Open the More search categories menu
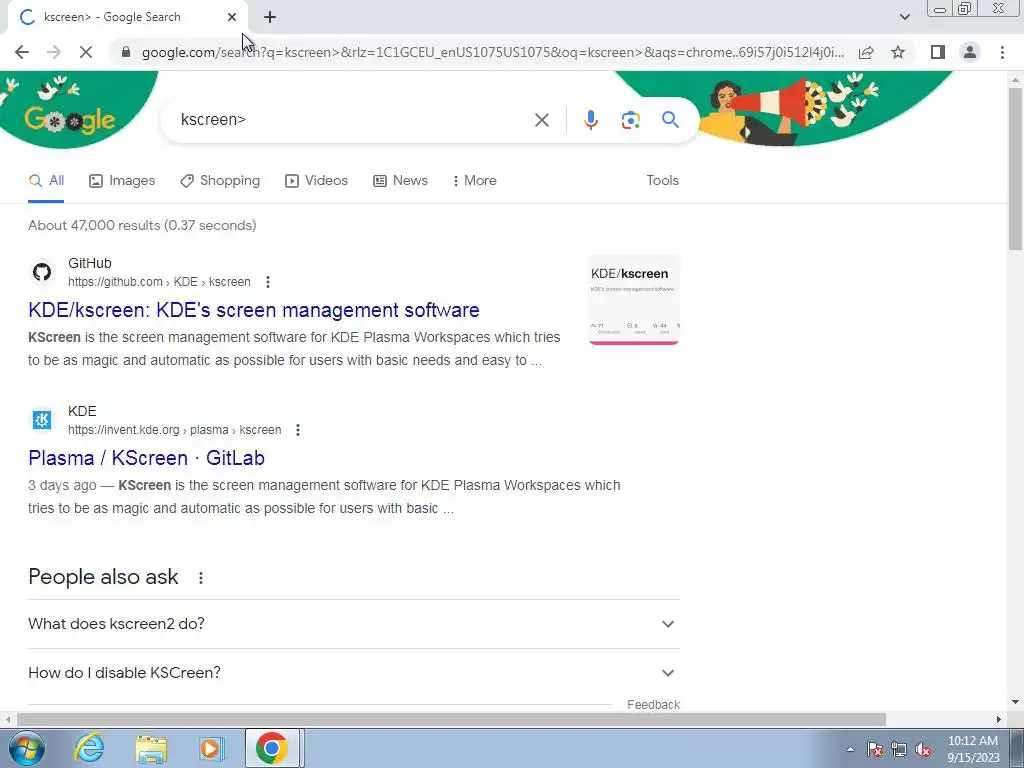The width and height of the screenshot is (1024, 768). (475, 181)
